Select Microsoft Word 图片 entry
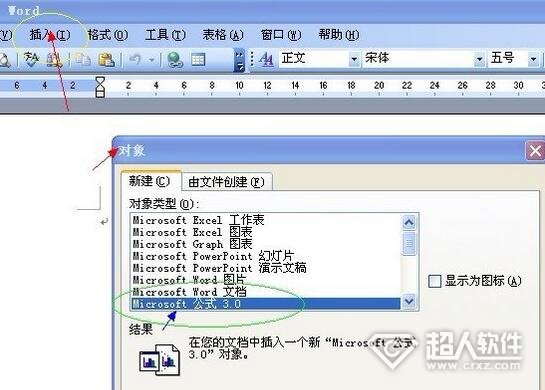 [266, 280]
